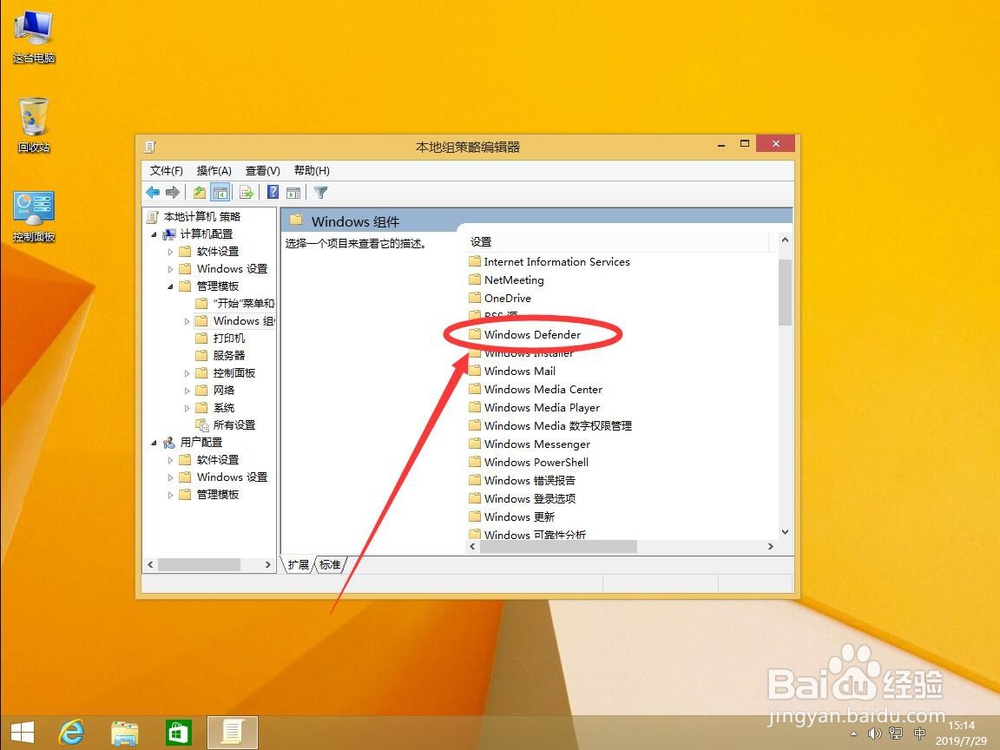This screenshot has height=750, width=1000.
Task: Switch to the 标准 tab
Action: click(x=330, y=564)
